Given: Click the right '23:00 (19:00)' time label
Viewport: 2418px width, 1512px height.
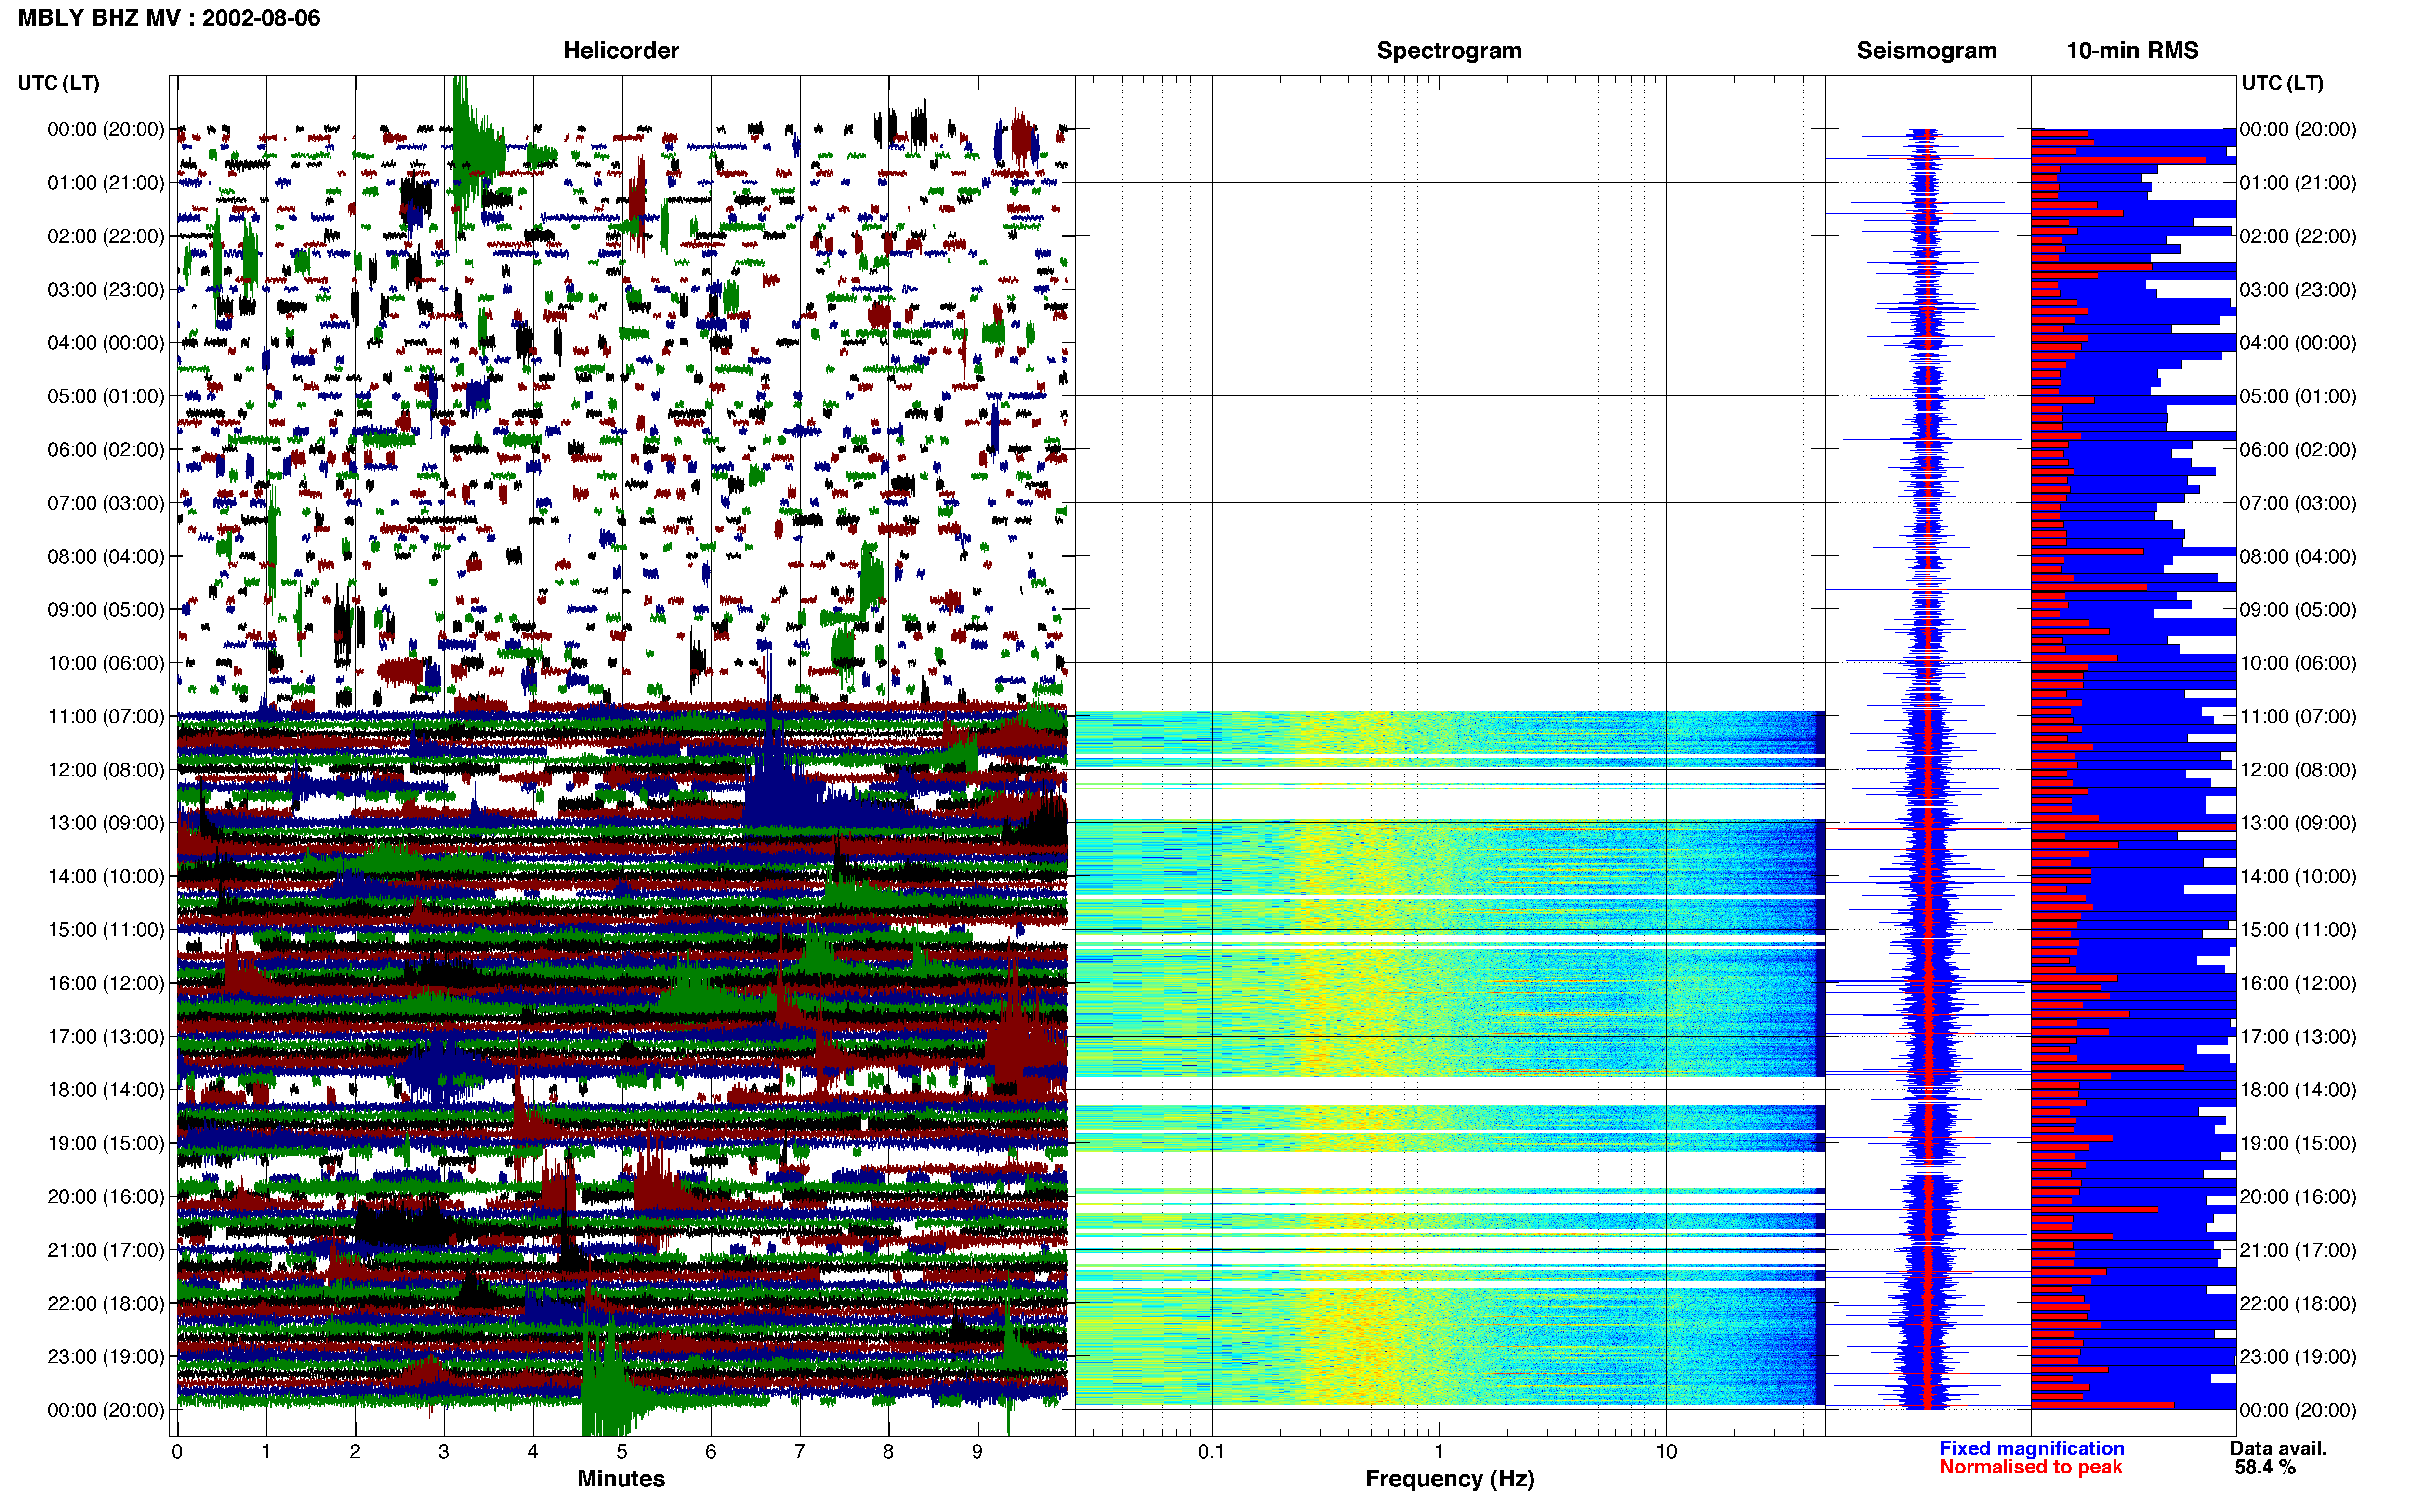Looking at the screenshot, I should [2298, 1357].
